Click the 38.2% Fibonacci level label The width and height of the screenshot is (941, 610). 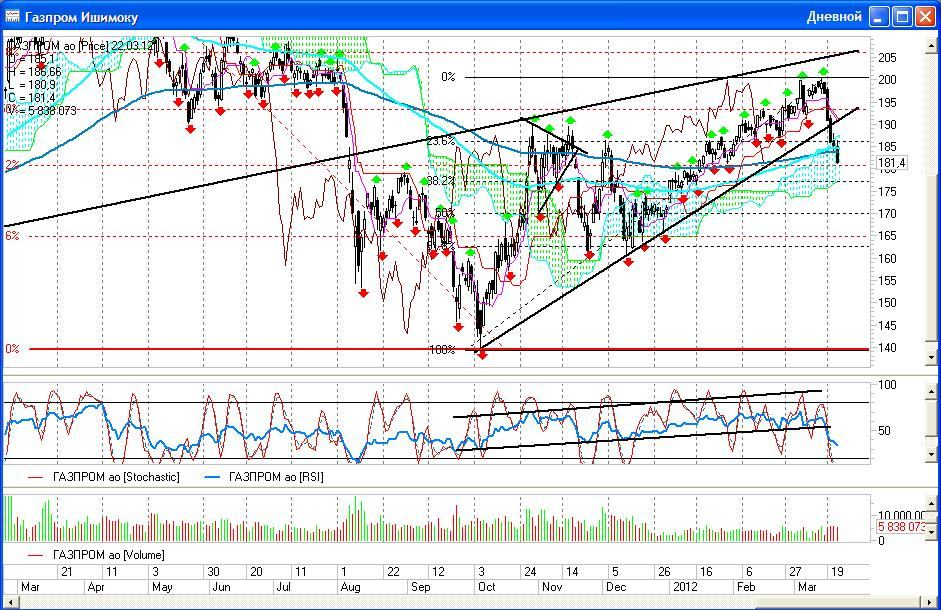pyautogui.click(x=441, y=181)
